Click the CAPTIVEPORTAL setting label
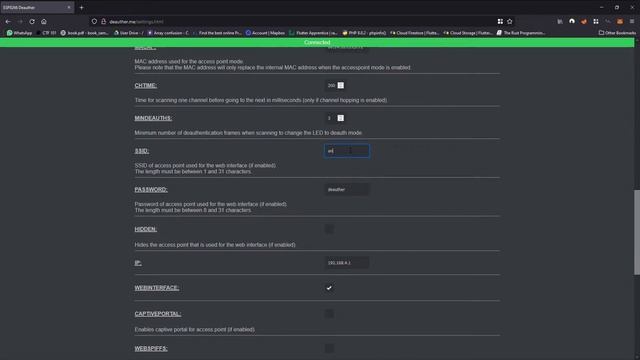Image resolution: width=640 pixels, height=360 pixels. 158,313
